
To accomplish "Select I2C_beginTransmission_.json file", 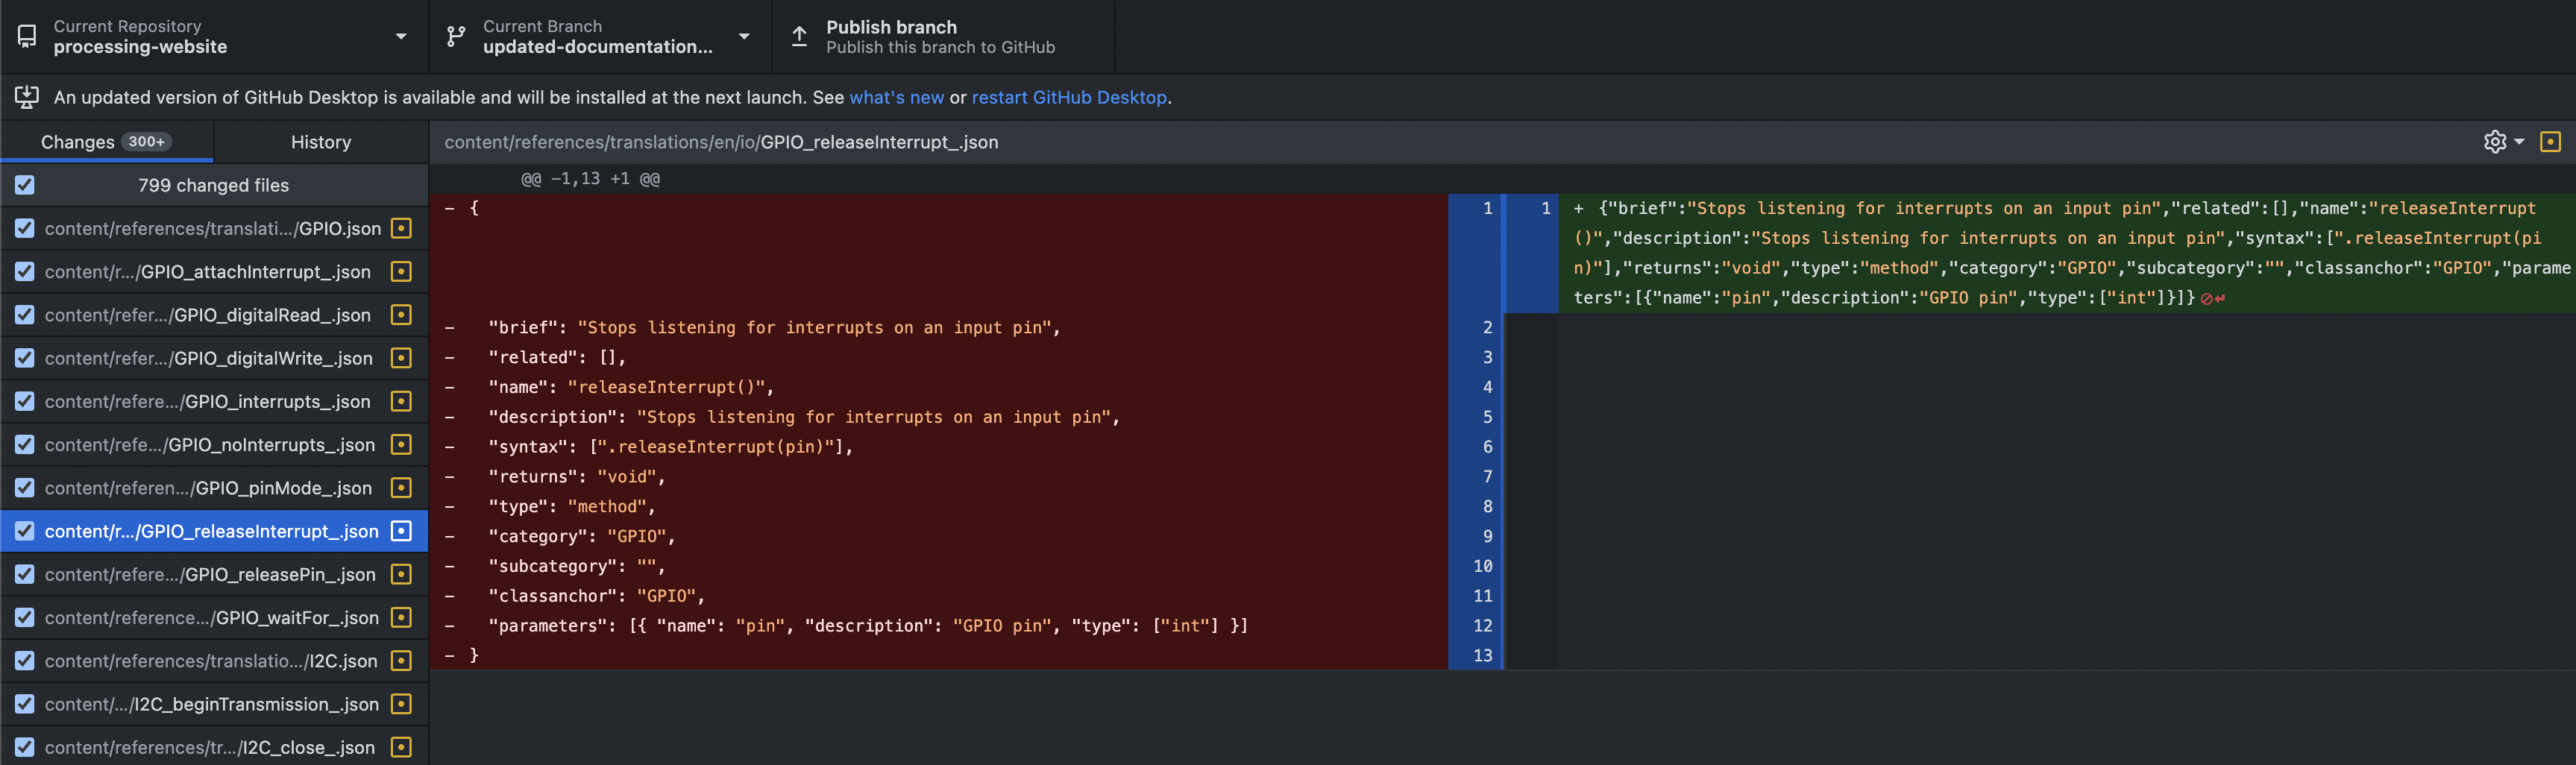I will pyautogui.click(x=214, y=704).
